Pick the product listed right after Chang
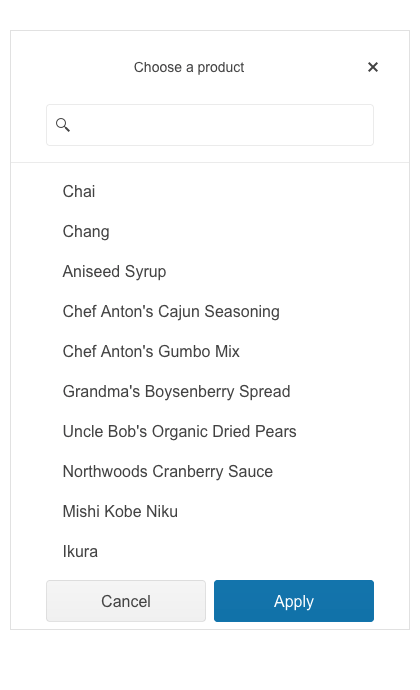The image size is (420, 690). coord(210,272)
